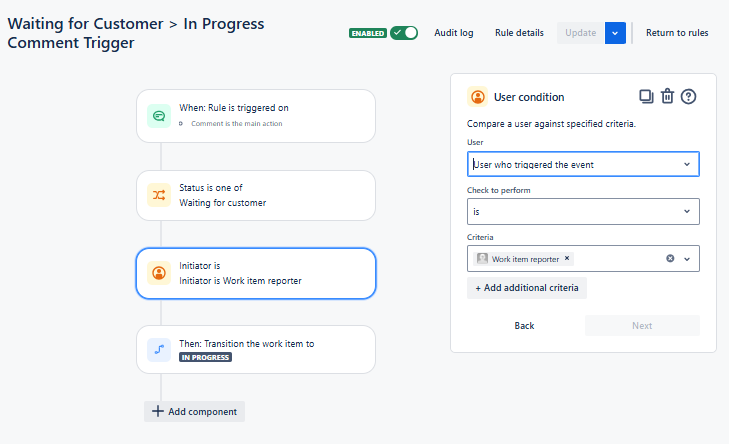Click the duplicate component icon
The width and height of the screenshot is (729, 444).
tap(646, 97)
